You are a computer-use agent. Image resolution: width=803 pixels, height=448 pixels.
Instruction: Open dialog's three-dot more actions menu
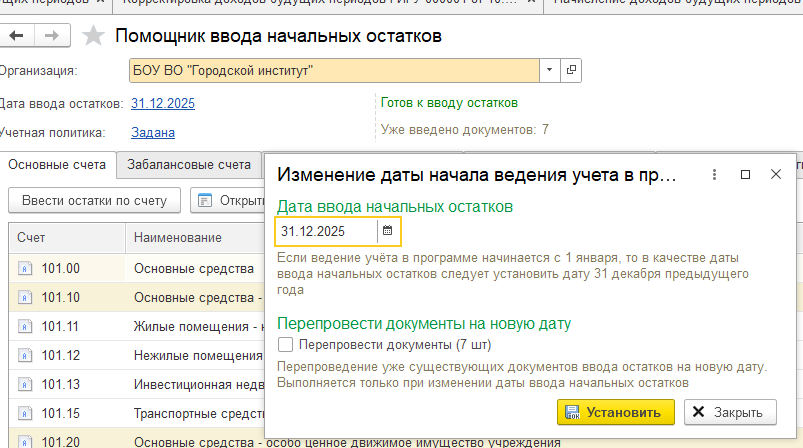coord(714,175)
